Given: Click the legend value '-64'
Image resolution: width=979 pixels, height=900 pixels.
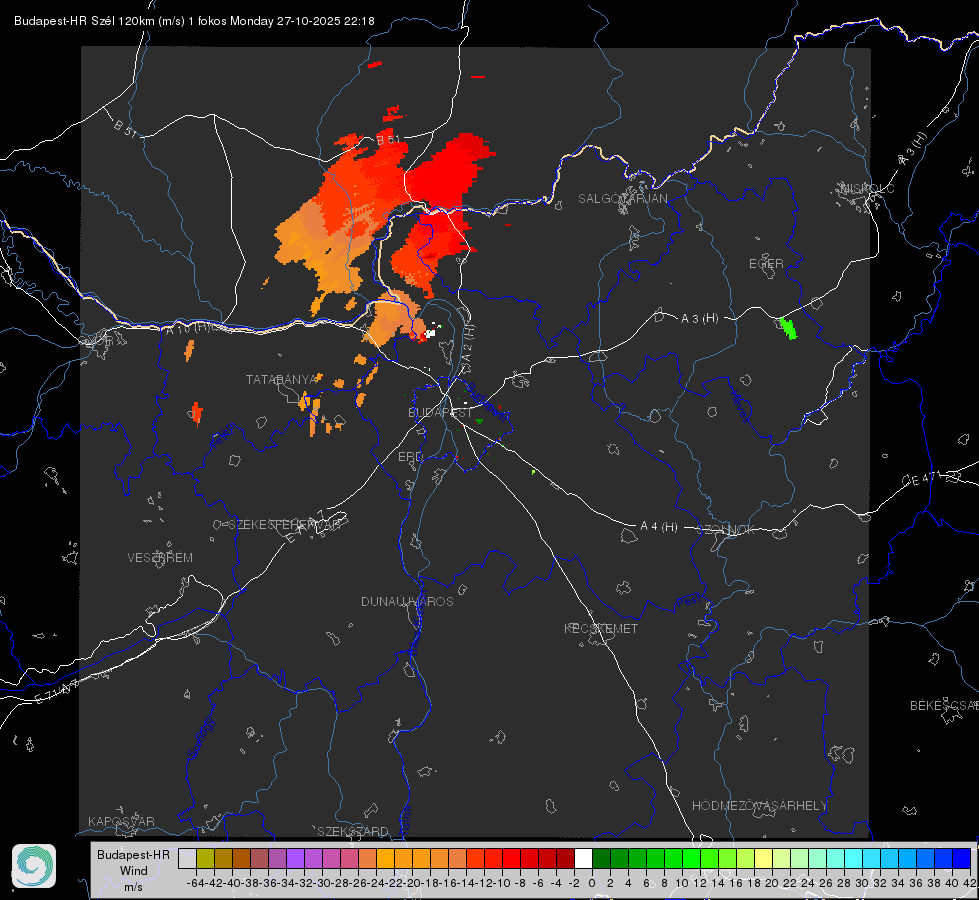Looking at the screenshot, I should coord(195,883).
